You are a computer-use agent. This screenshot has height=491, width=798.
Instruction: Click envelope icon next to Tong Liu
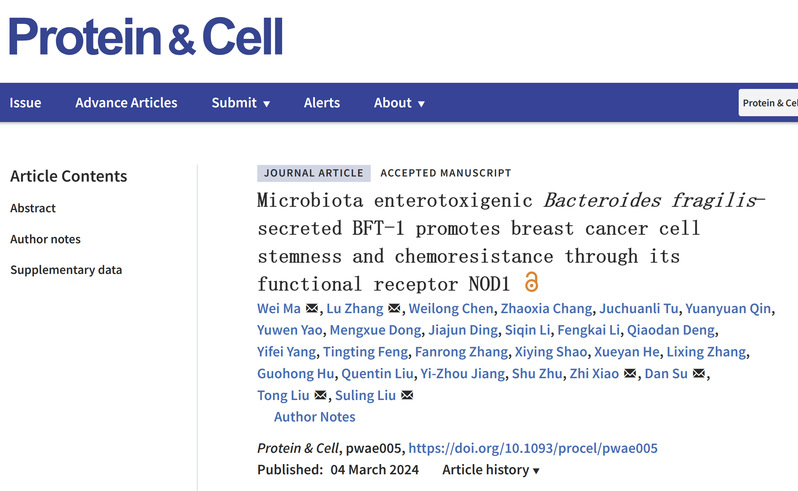(x=322, y=396)
